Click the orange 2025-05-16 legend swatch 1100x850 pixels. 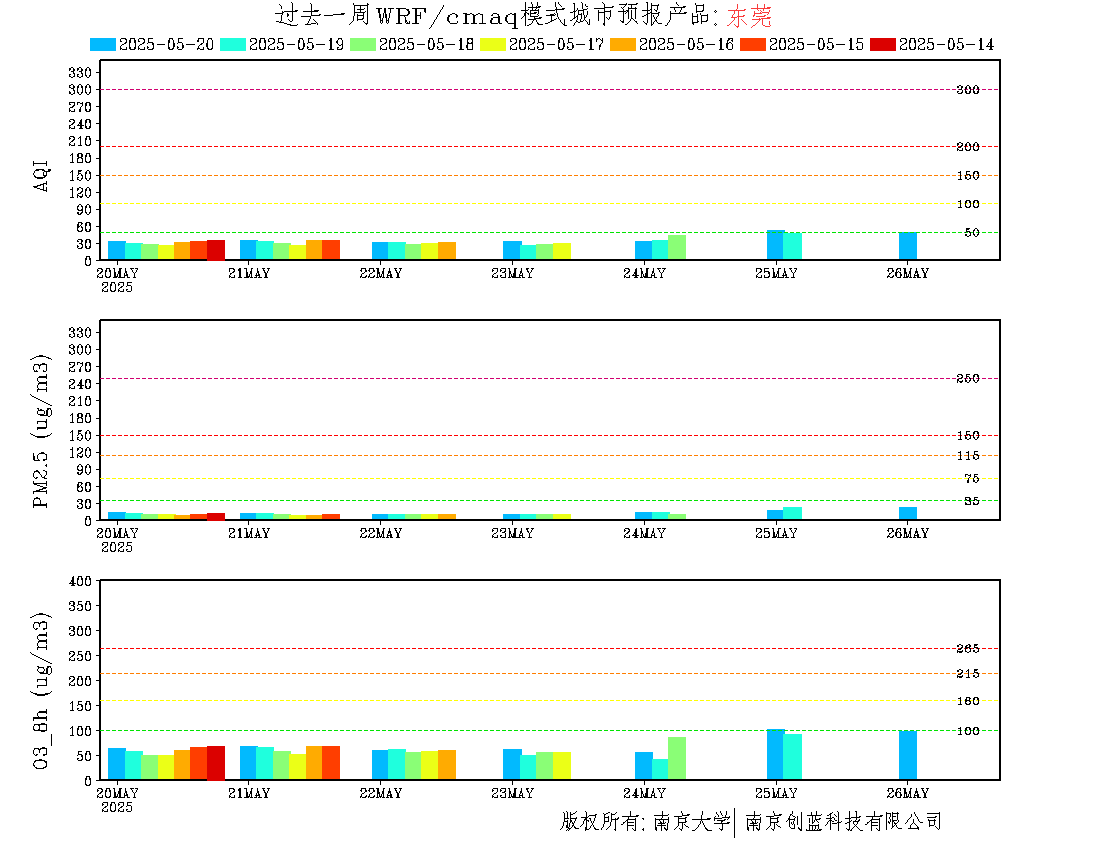point(623,44)
